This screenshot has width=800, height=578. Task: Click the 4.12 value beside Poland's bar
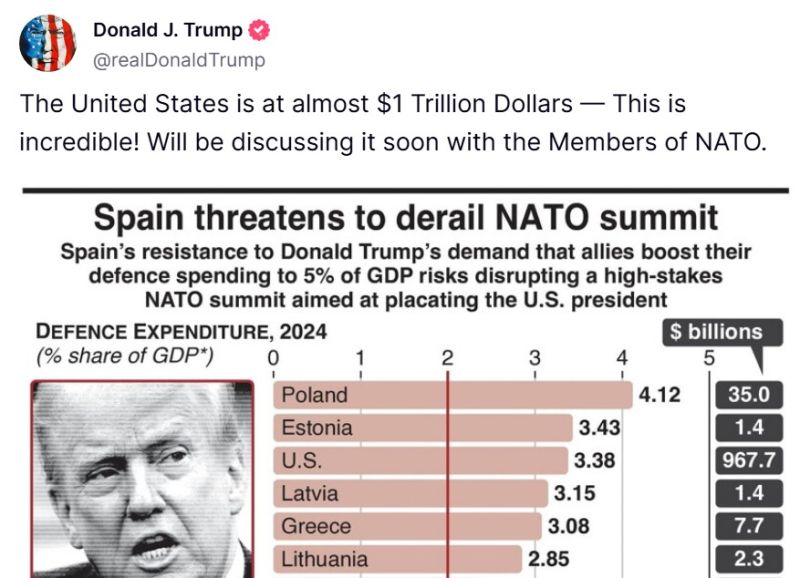pos(660,395)
